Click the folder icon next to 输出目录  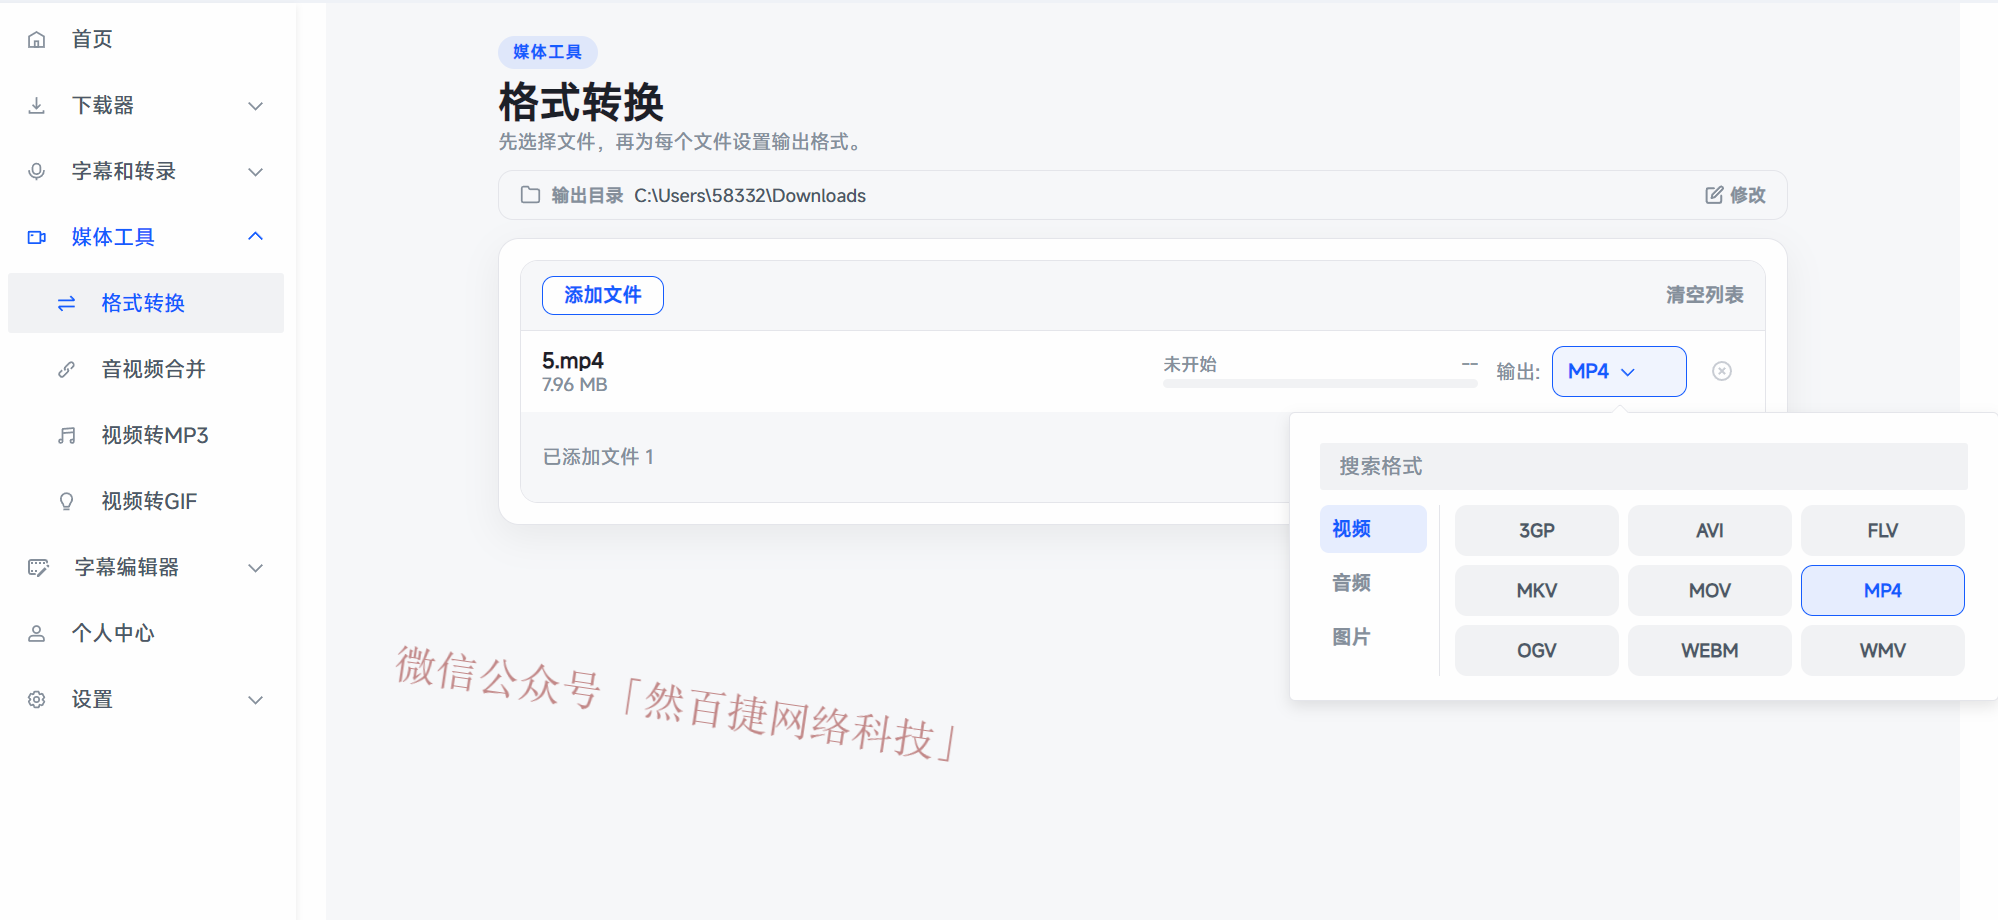point(530,195)
